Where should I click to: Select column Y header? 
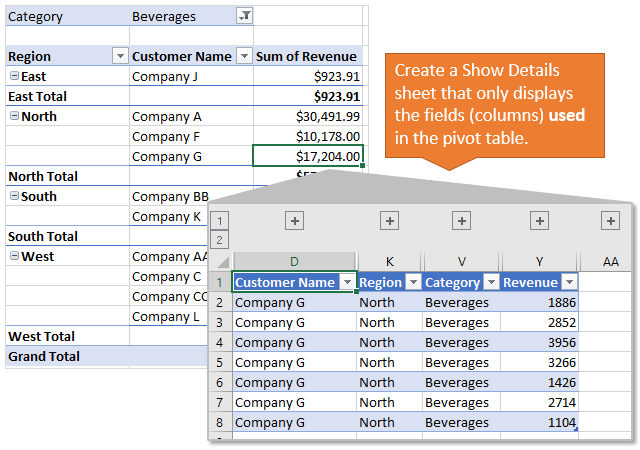(540, 261)
